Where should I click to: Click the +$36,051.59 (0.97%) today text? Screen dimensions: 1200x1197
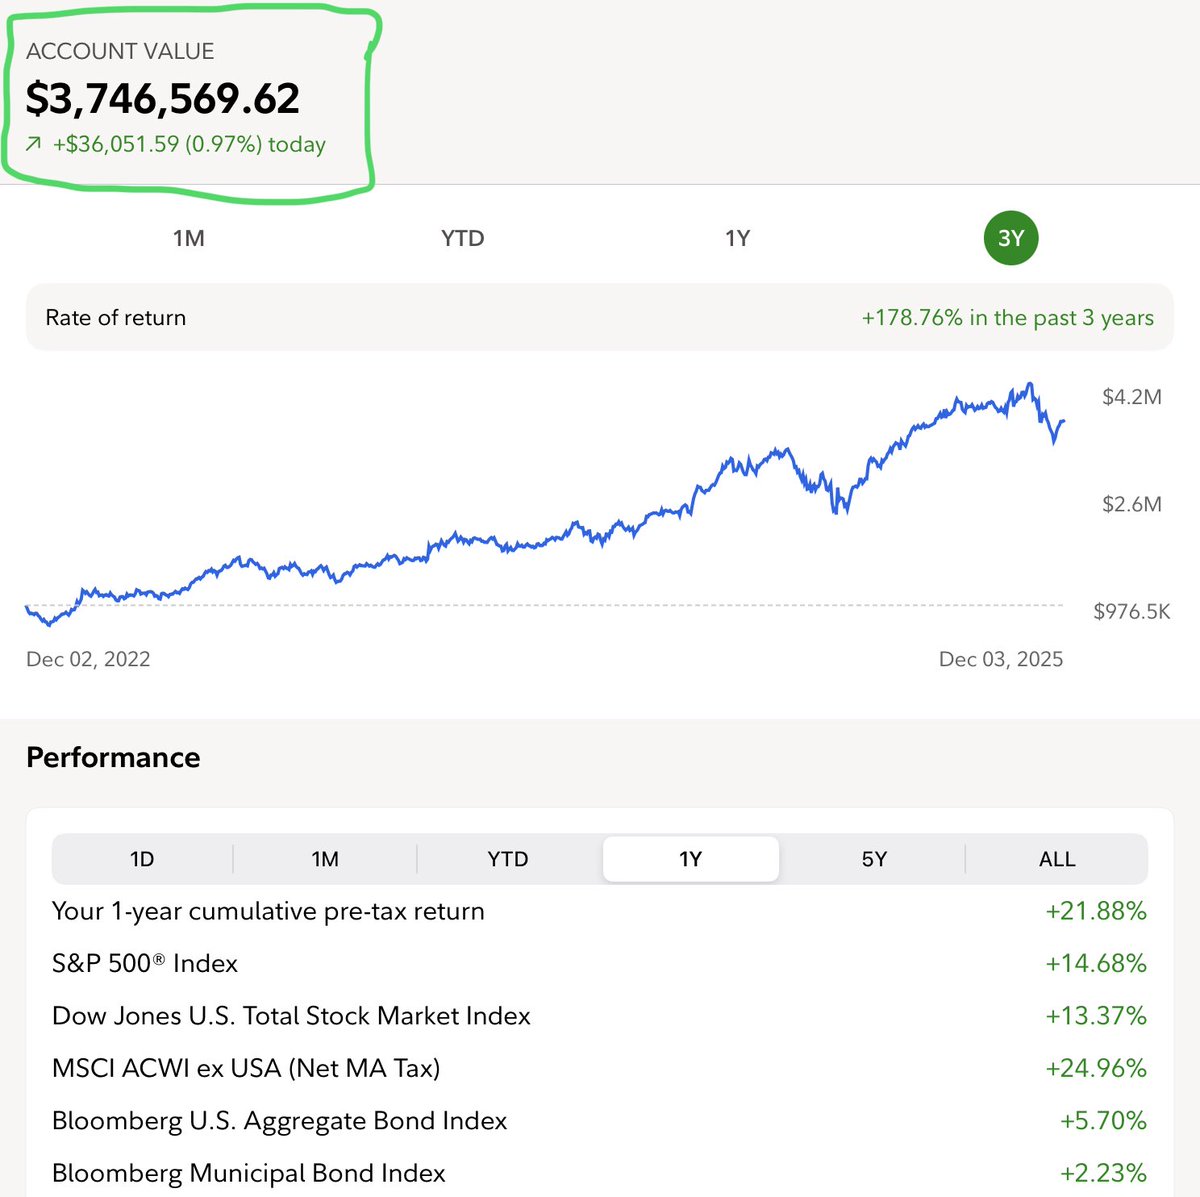(x=189, y=144)
